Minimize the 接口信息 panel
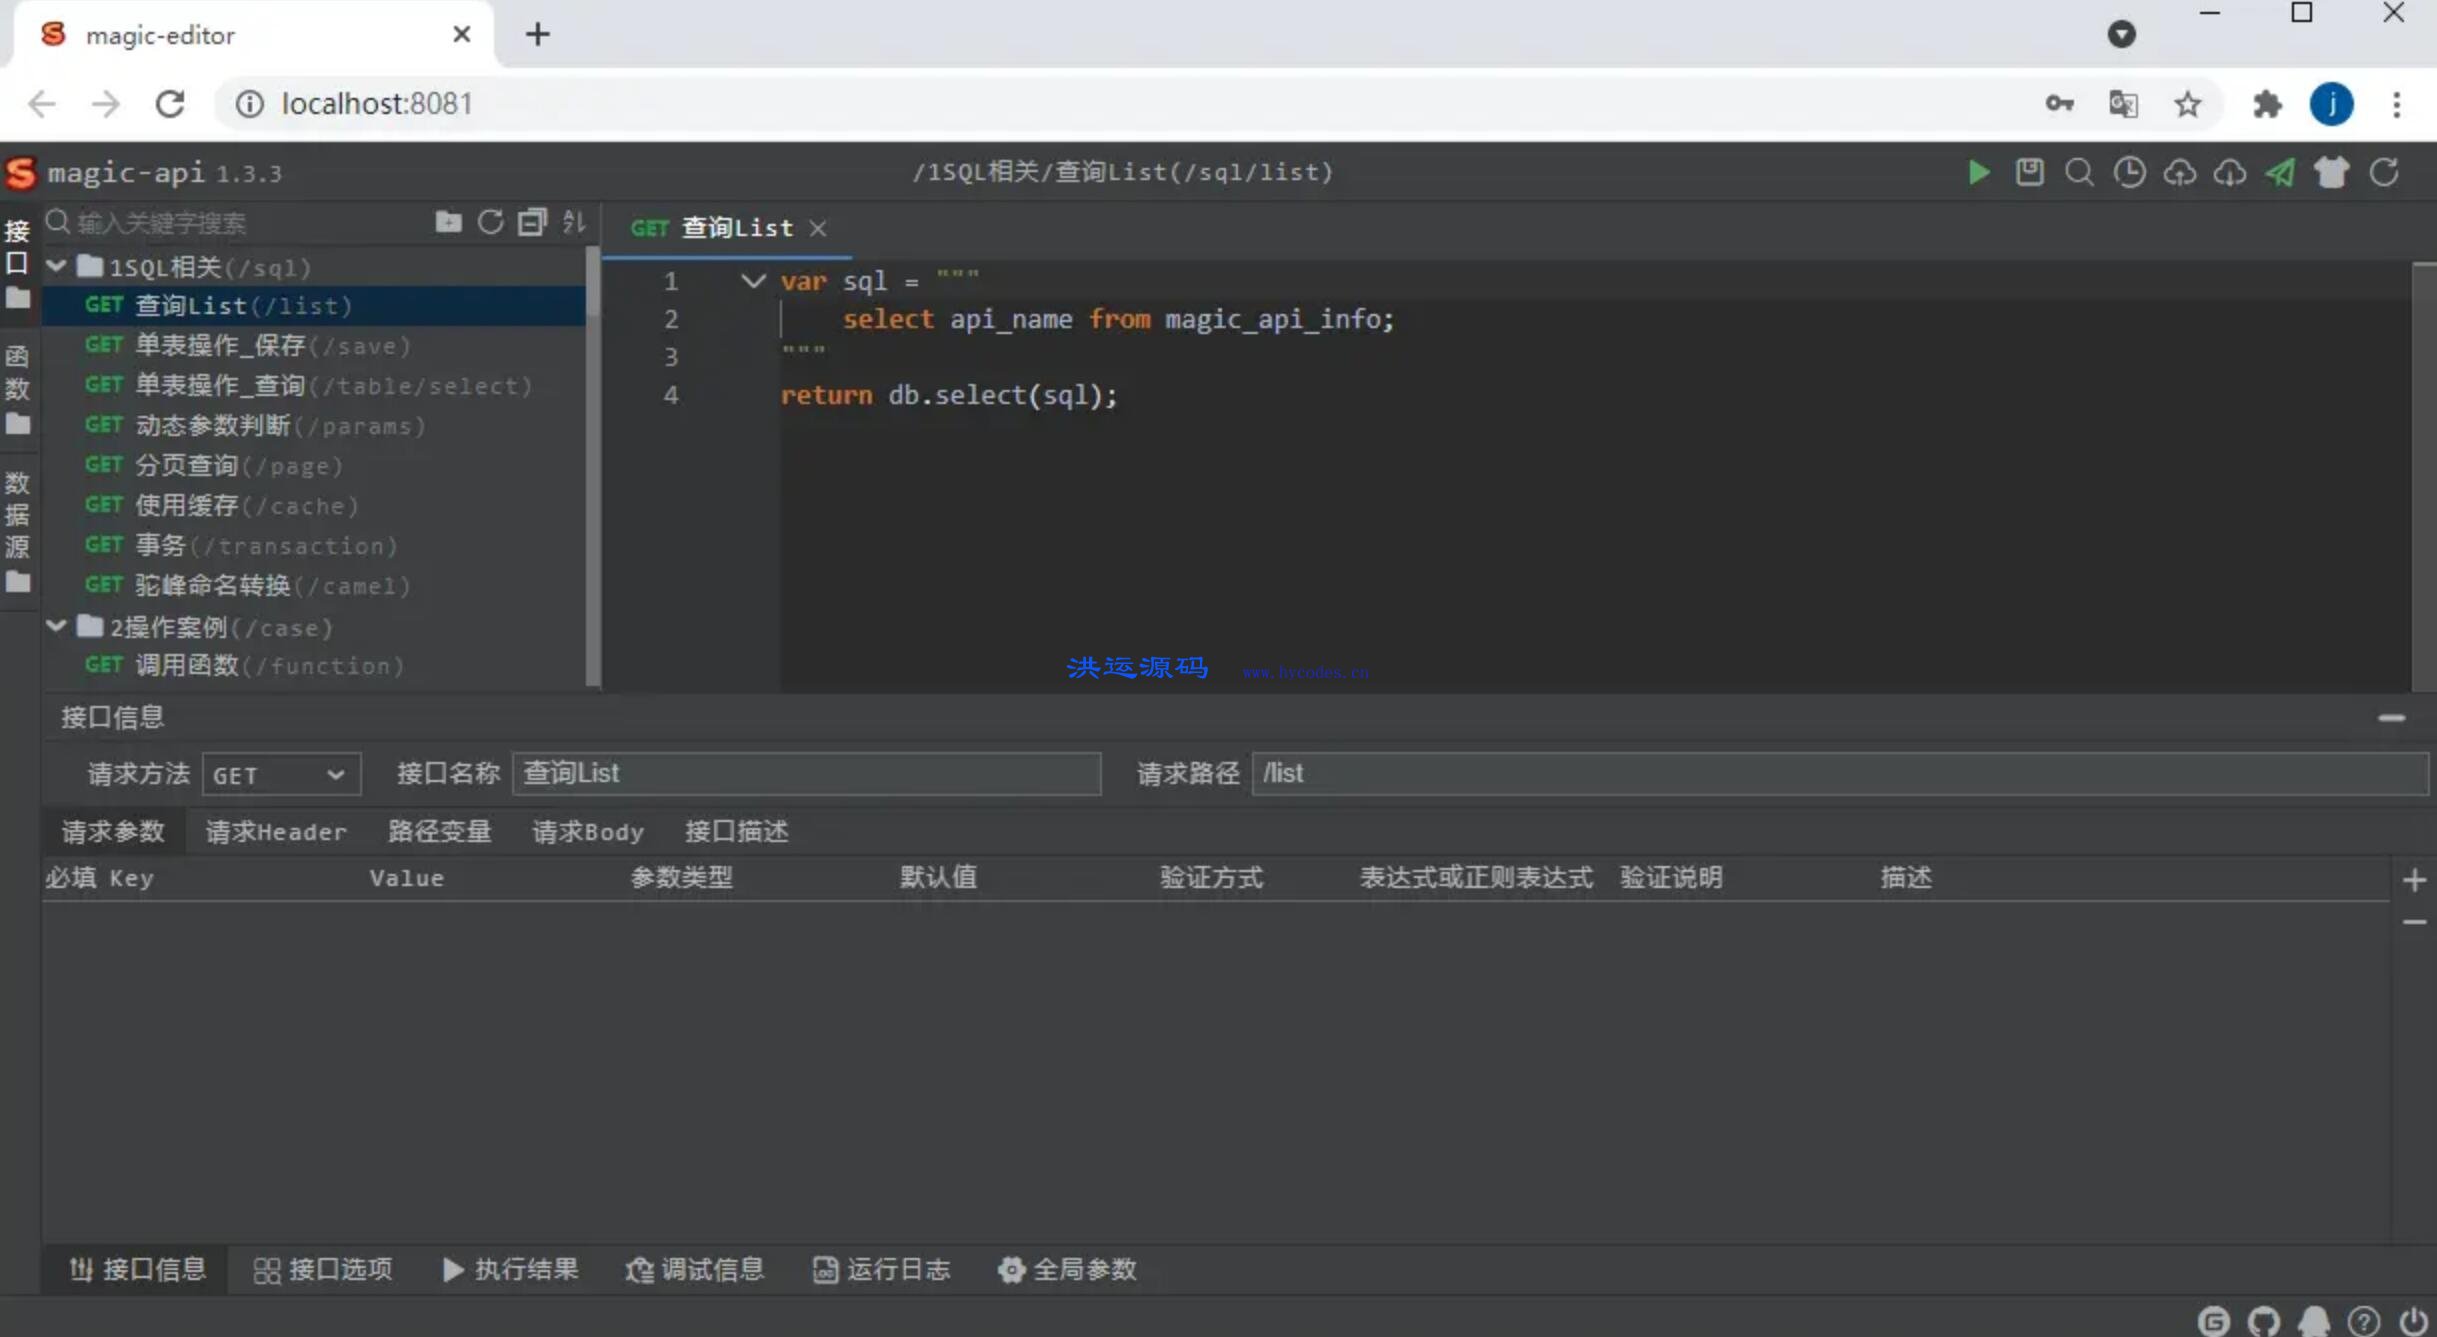This screenshot has width=2437, height=1337. click(x=2391, y=718)
